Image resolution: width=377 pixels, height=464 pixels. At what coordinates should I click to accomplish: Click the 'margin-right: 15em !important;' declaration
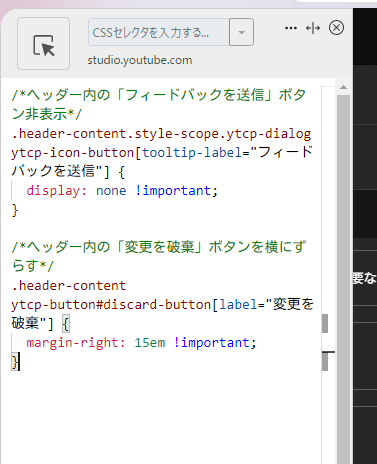click(x=141, y=343)
